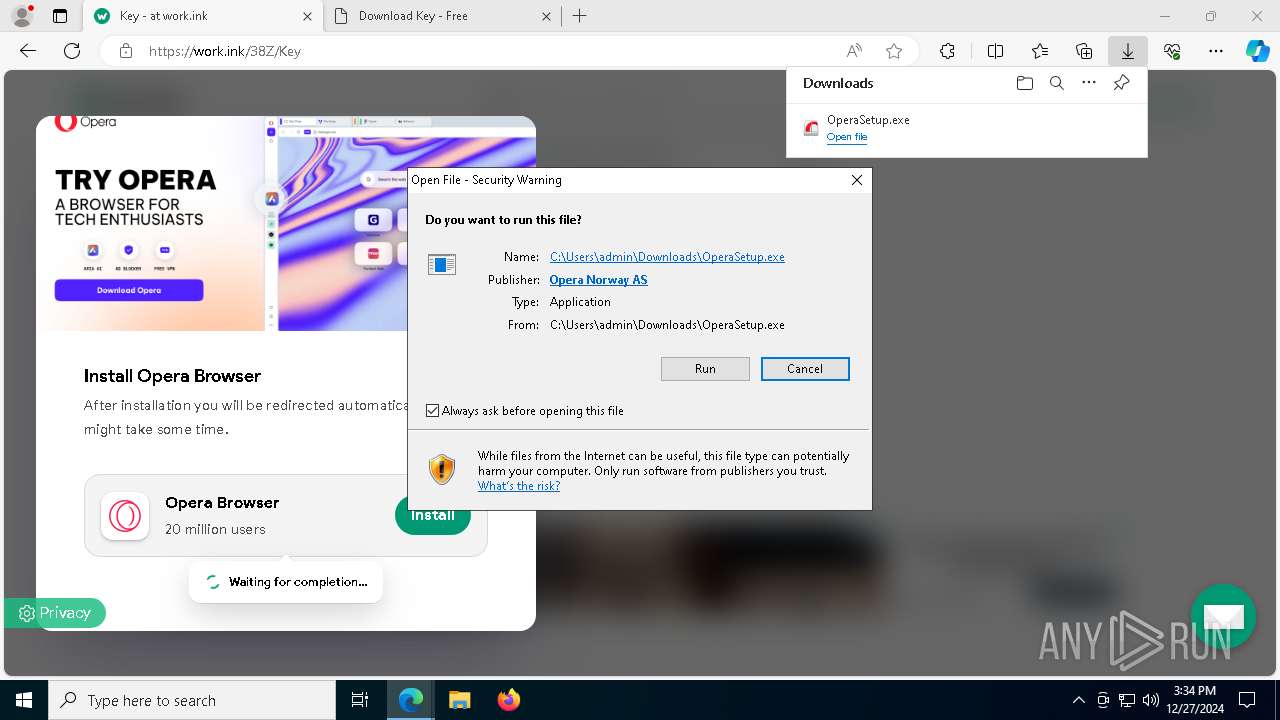The image size is (1280, 720).
Task: Toggle the Downloads toolbar button
Action: pos(1127,51)
